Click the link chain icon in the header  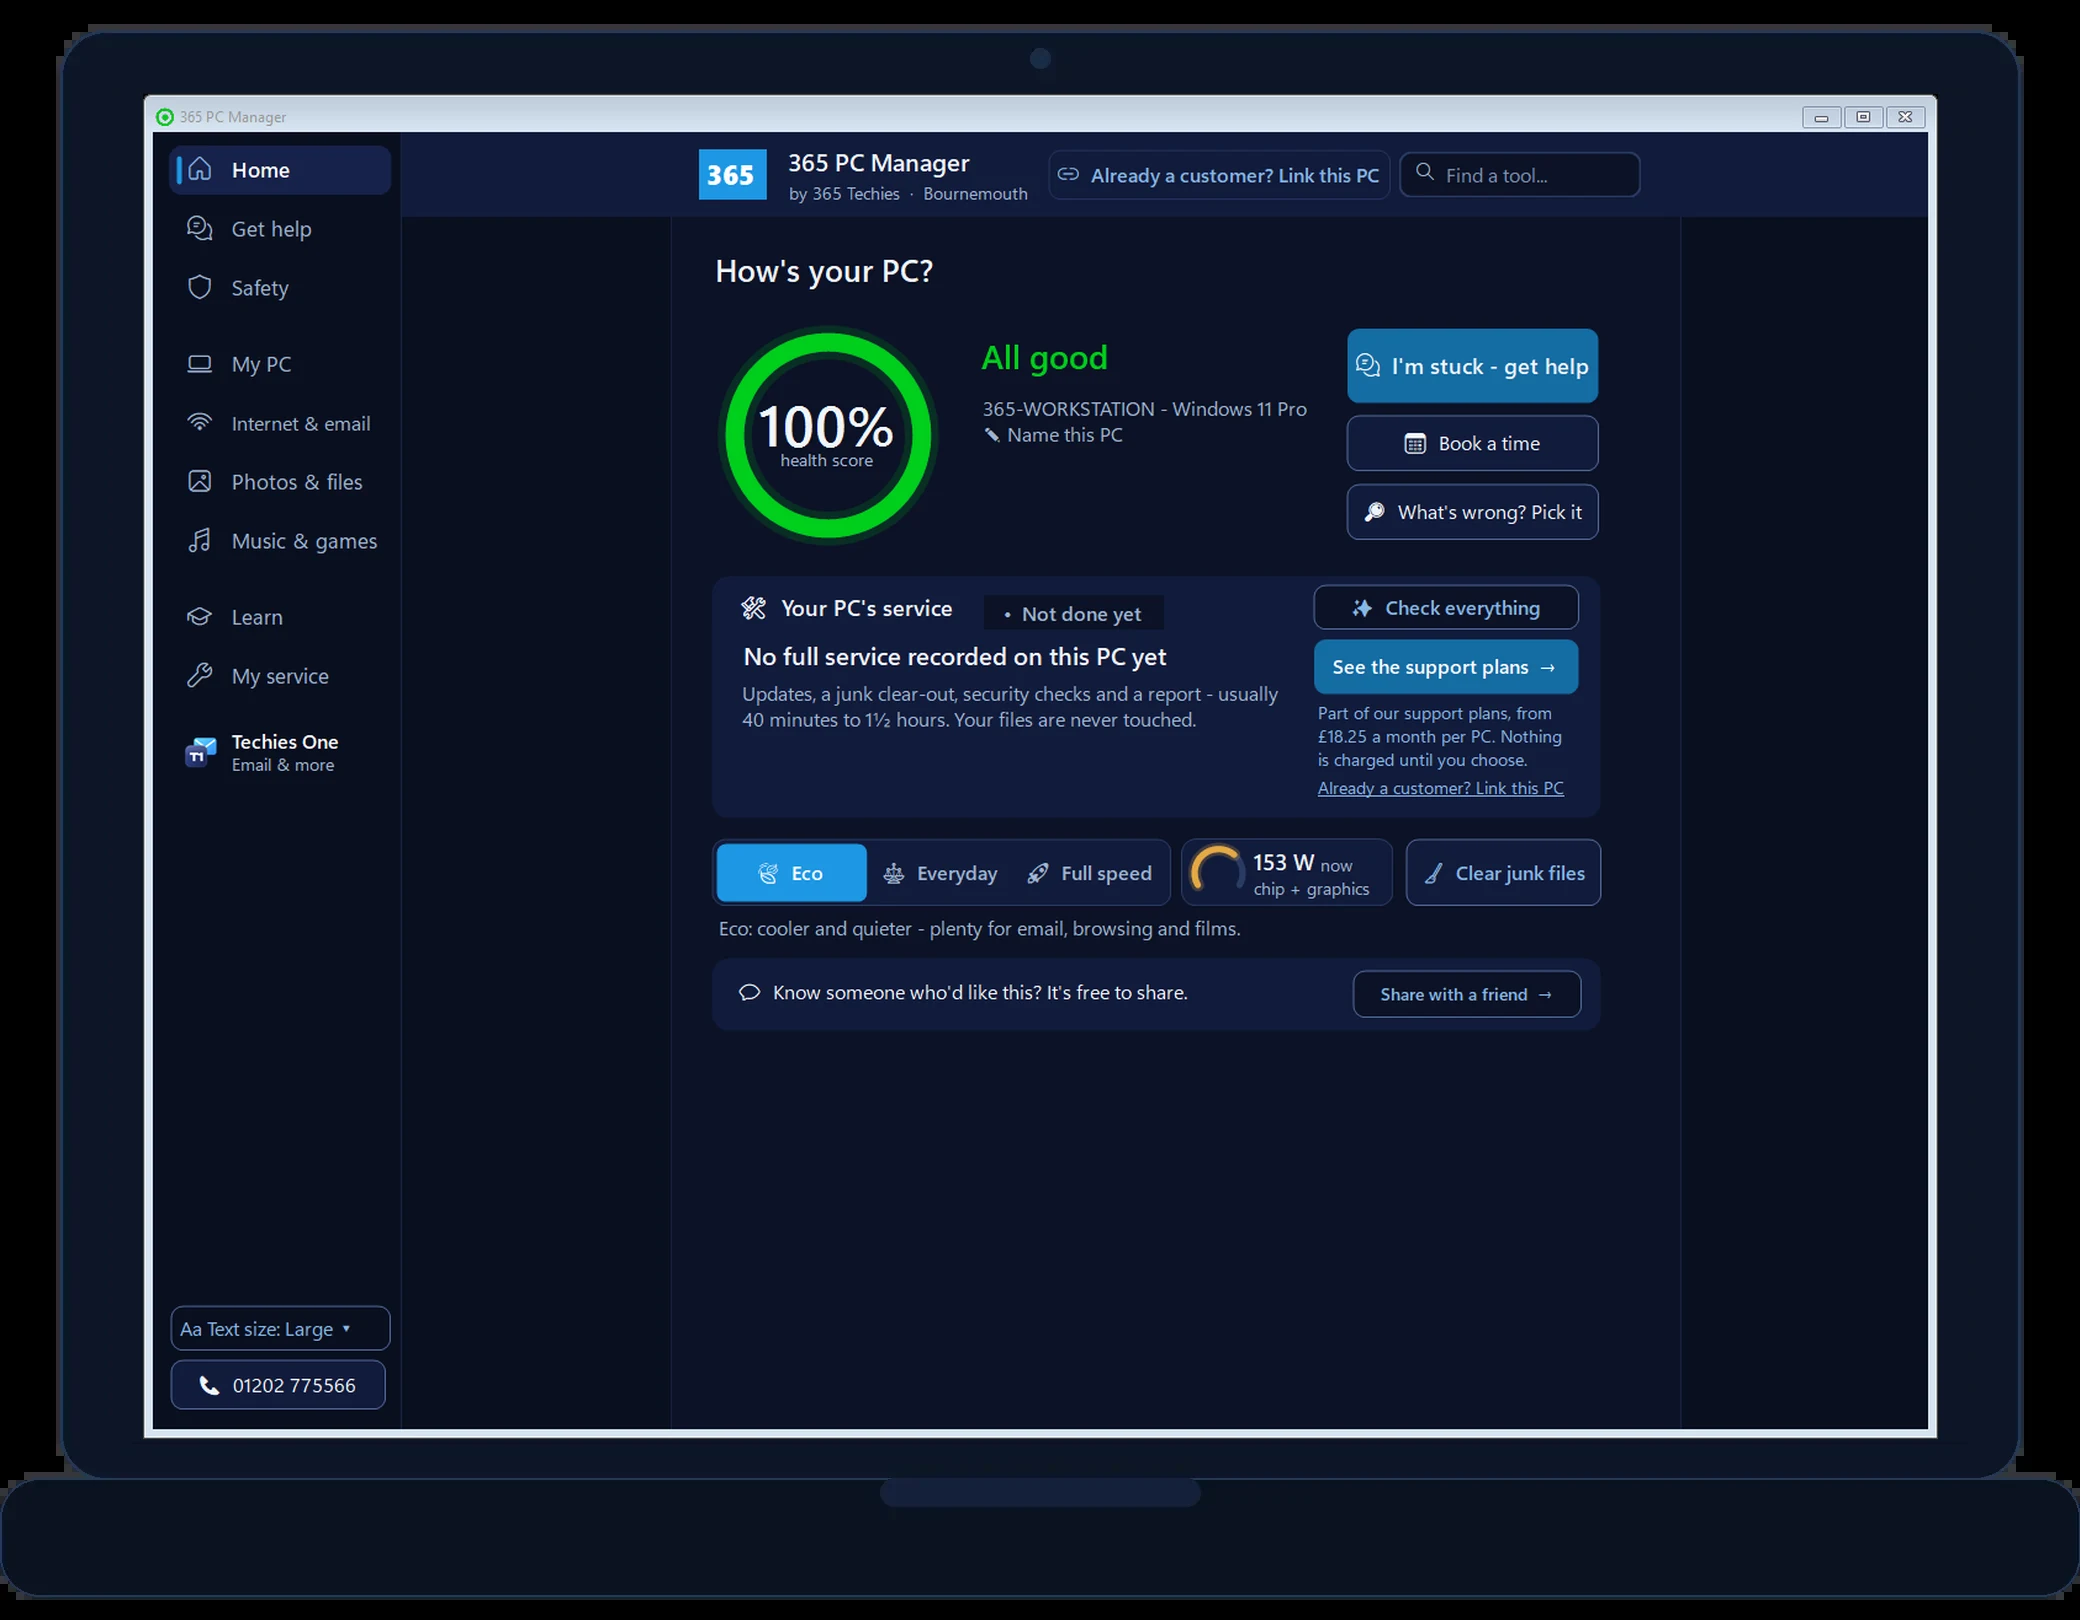(1068, 174)
